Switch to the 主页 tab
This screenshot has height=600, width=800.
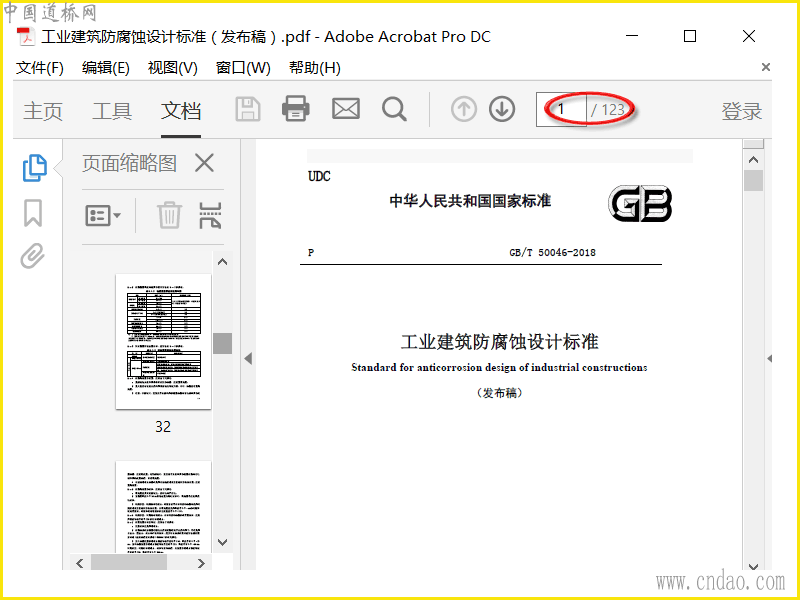[x=43, y=111]
